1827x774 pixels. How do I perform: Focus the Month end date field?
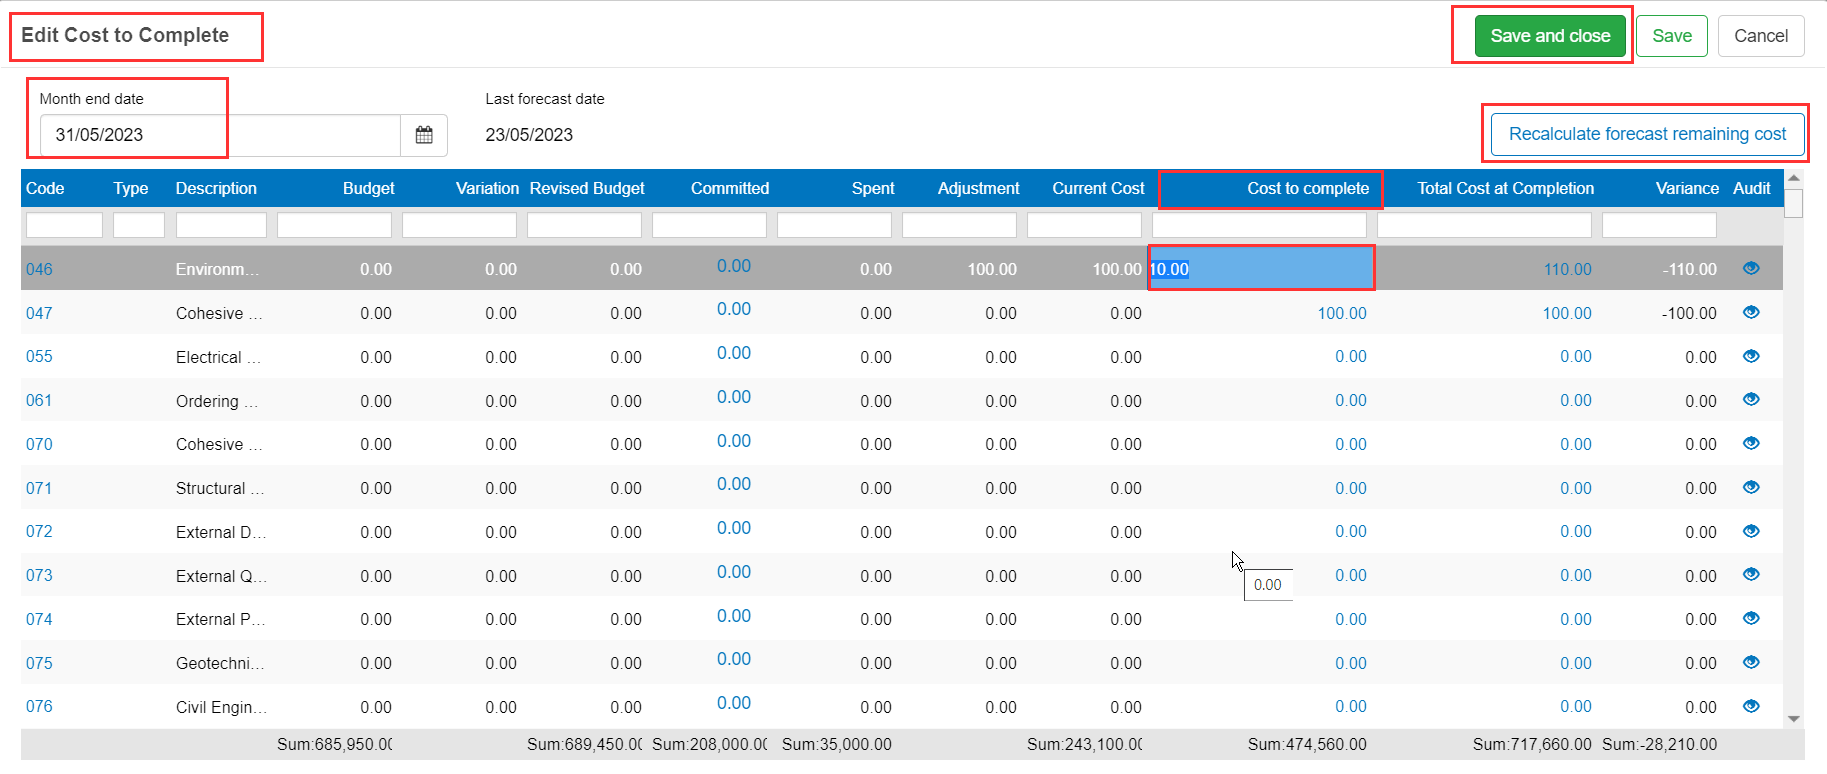220,135
